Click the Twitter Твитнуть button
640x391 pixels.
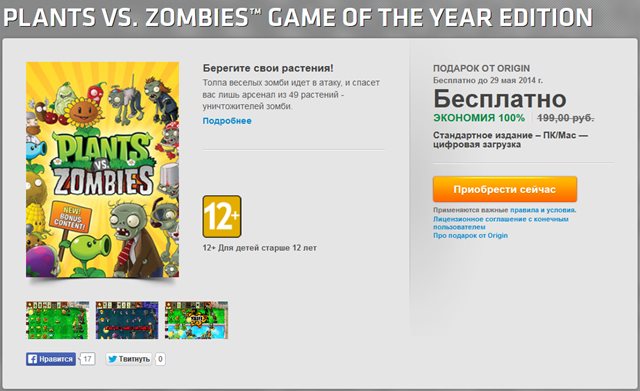pyautogui.click(x=129, y=359)
